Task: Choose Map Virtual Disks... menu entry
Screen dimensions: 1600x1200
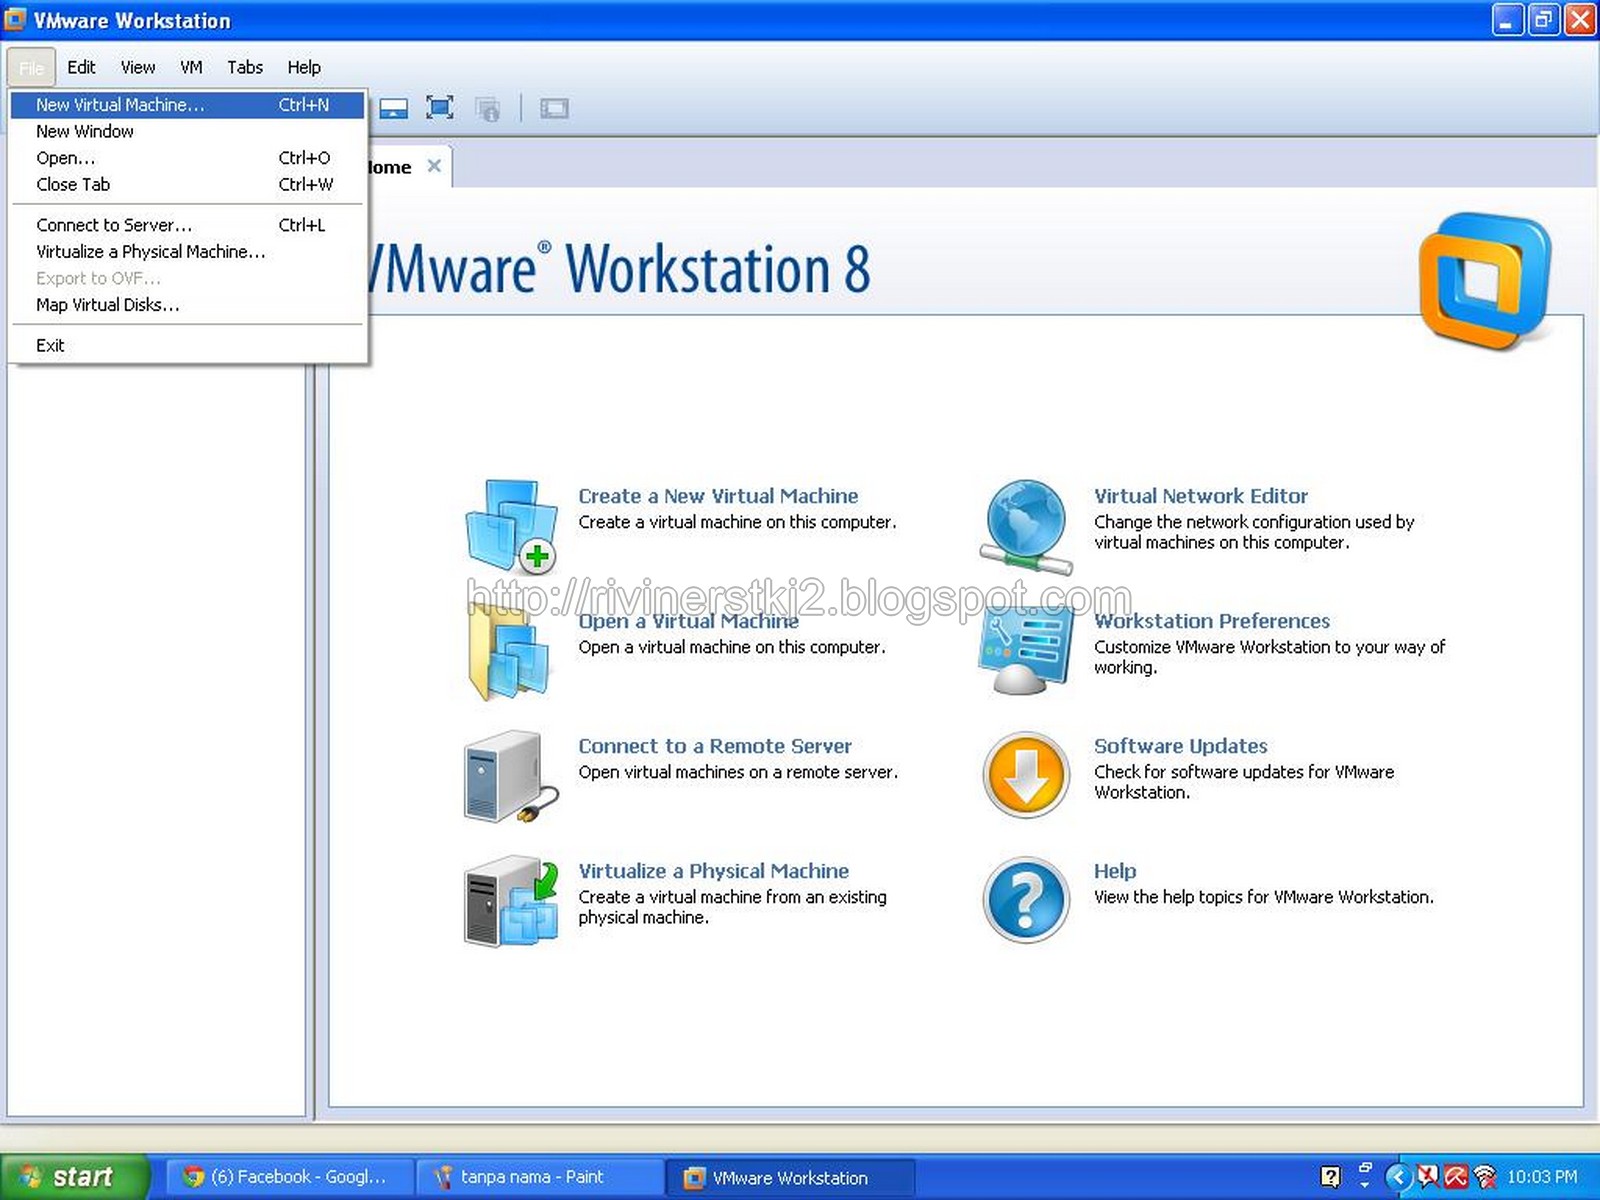Action: pos(187,305)
